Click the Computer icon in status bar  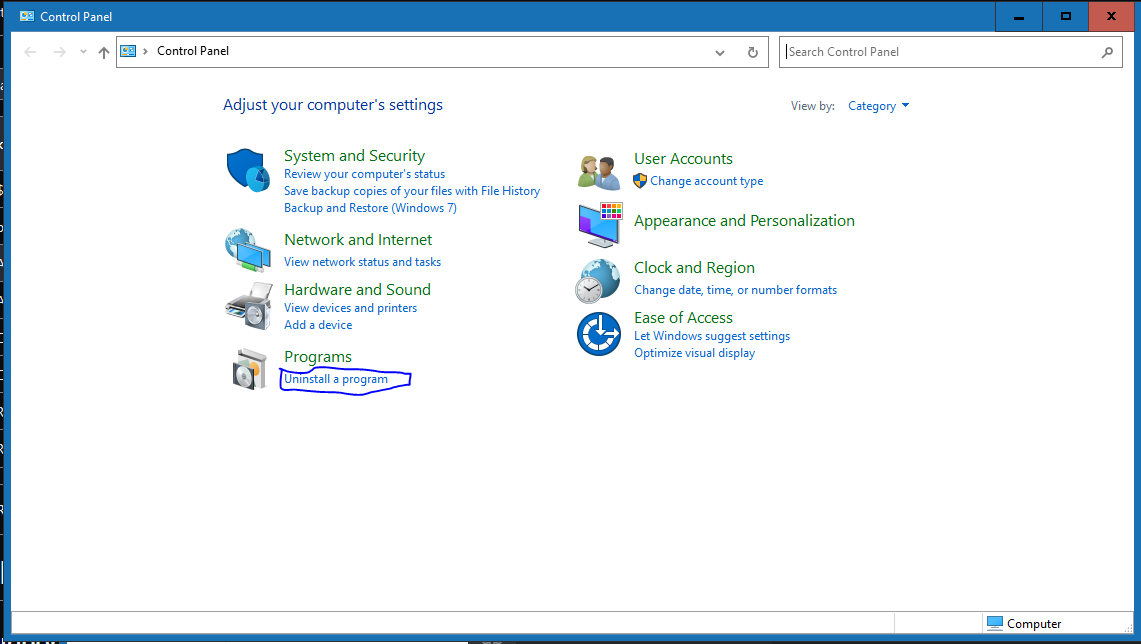pos(995,623)
